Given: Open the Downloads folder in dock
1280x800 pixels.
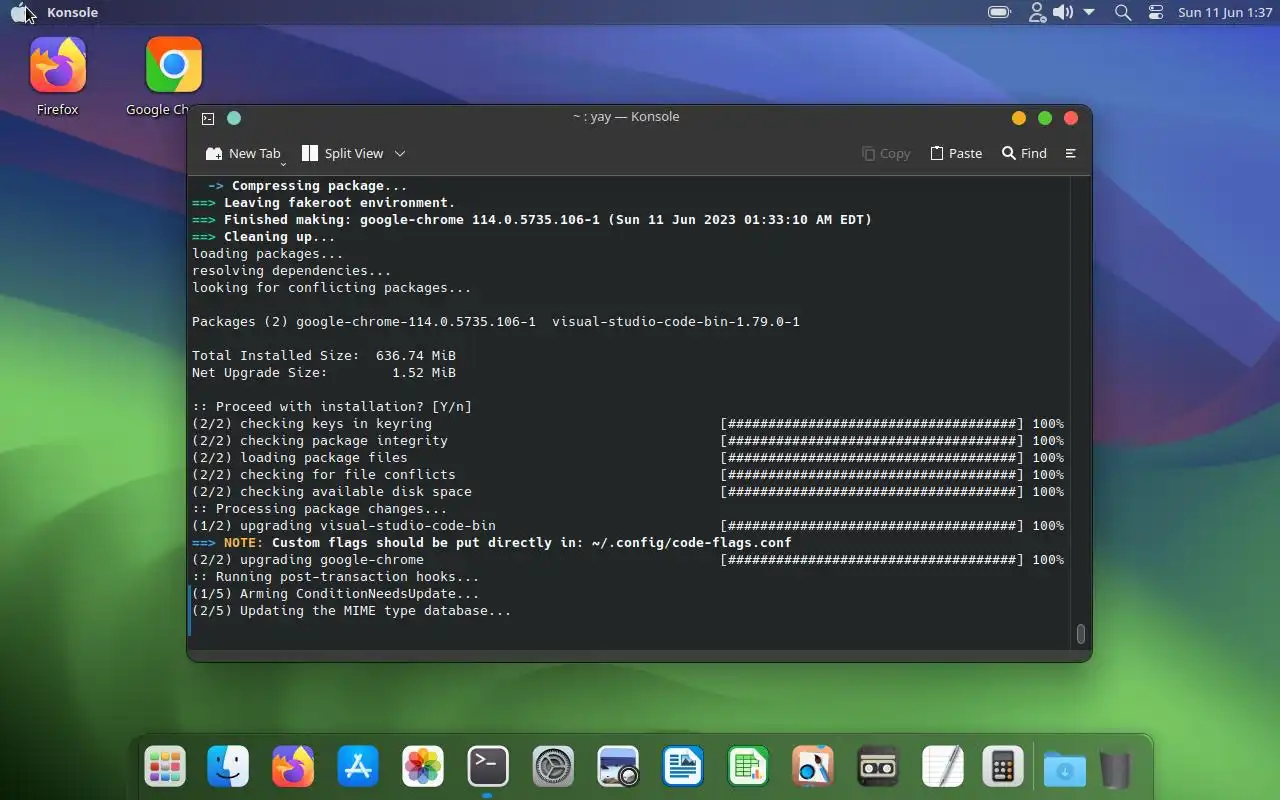Looking at the screenshot, I should pos(1065,768).
